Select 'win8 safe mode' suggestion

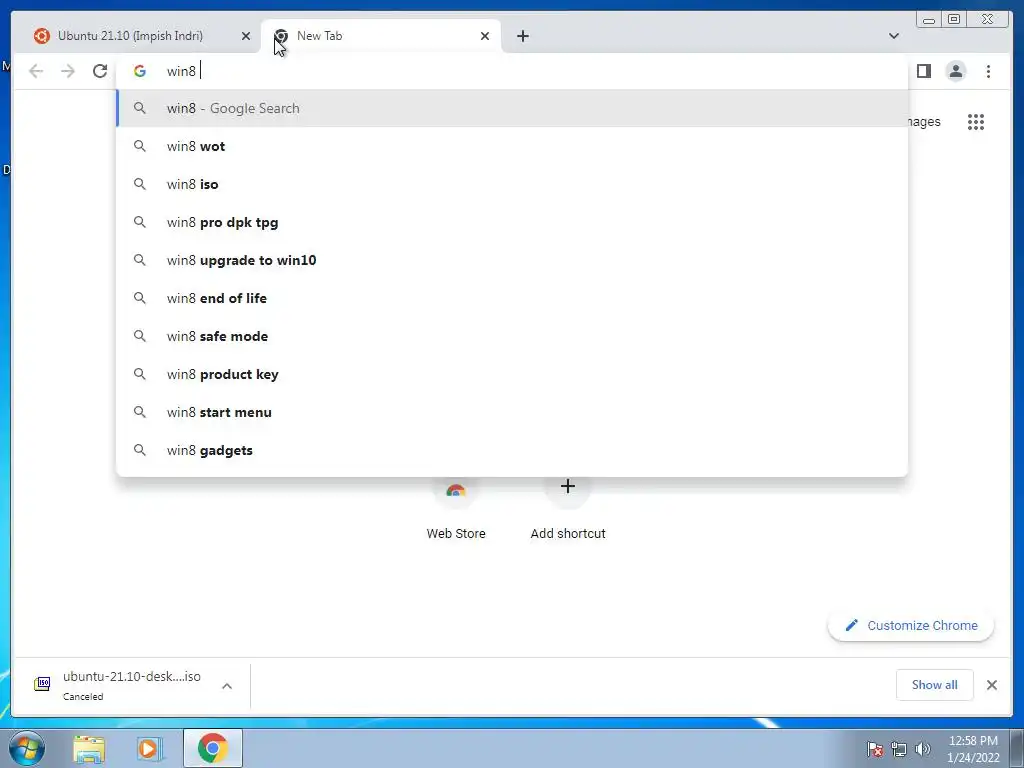click(512, 336)
